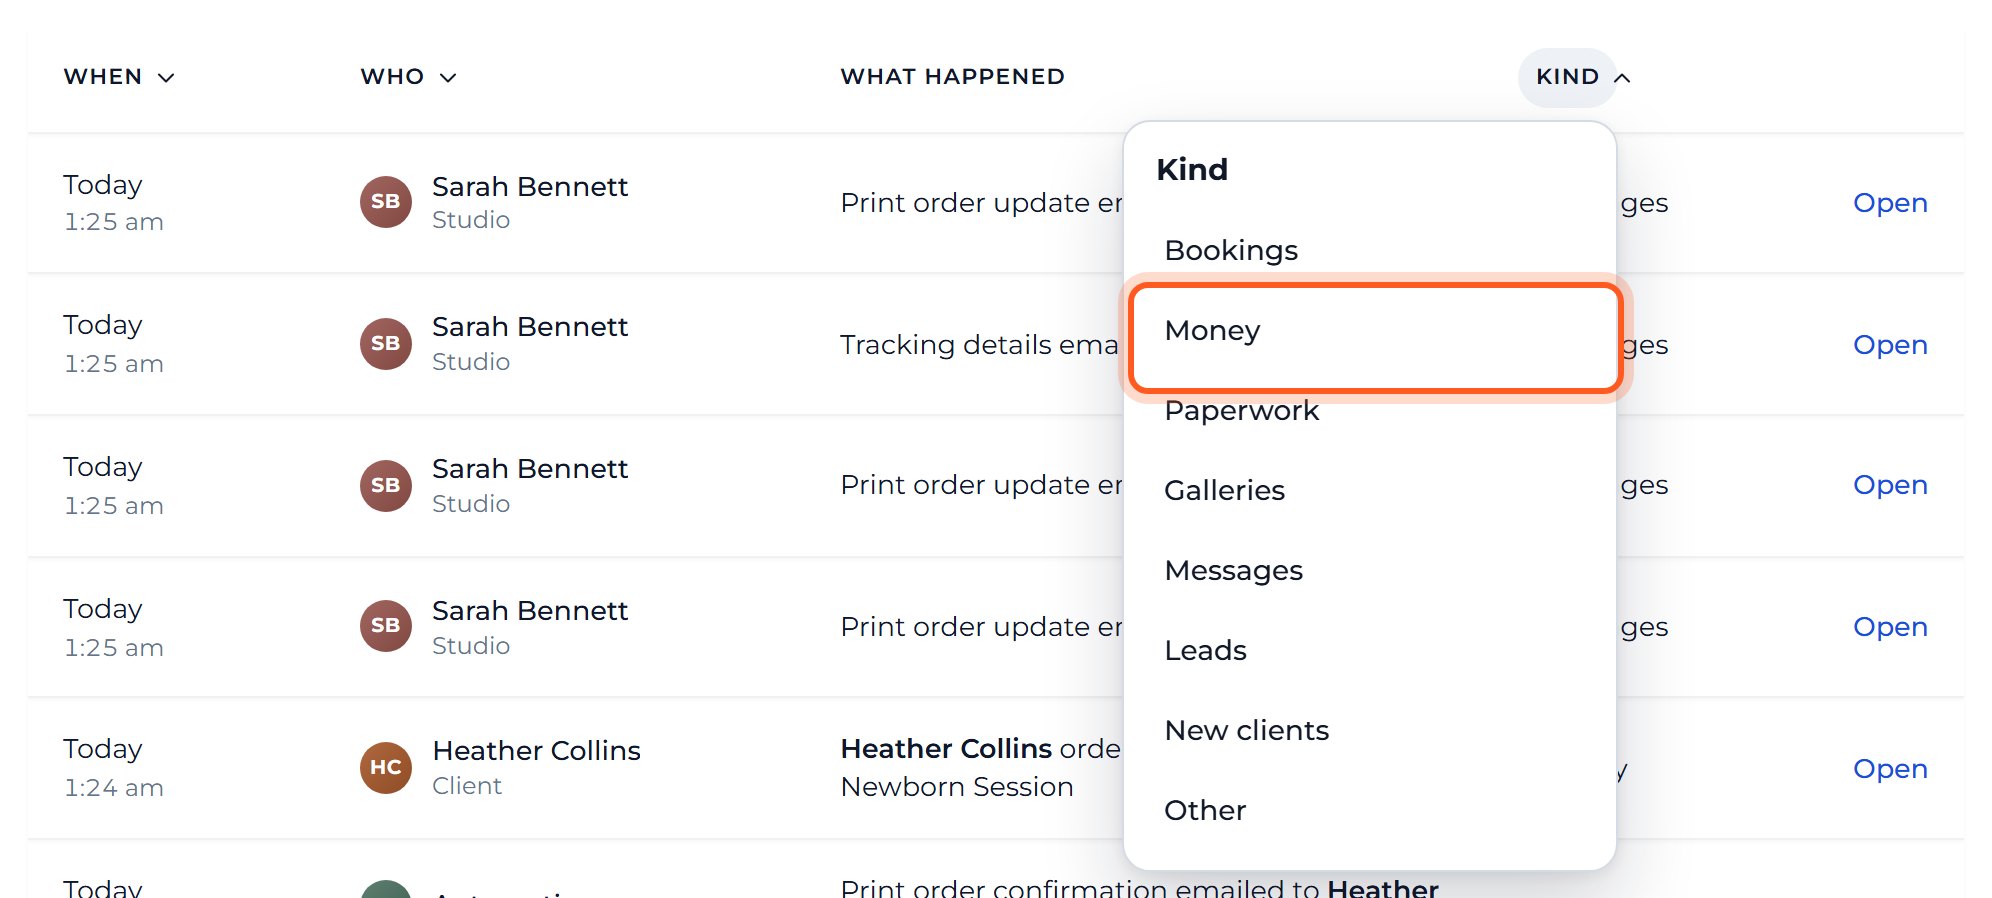The width and height of the screenshot is (1992, 898).
Task: Choose Other in the Kind menu
Action: (x=1370, y=810)
